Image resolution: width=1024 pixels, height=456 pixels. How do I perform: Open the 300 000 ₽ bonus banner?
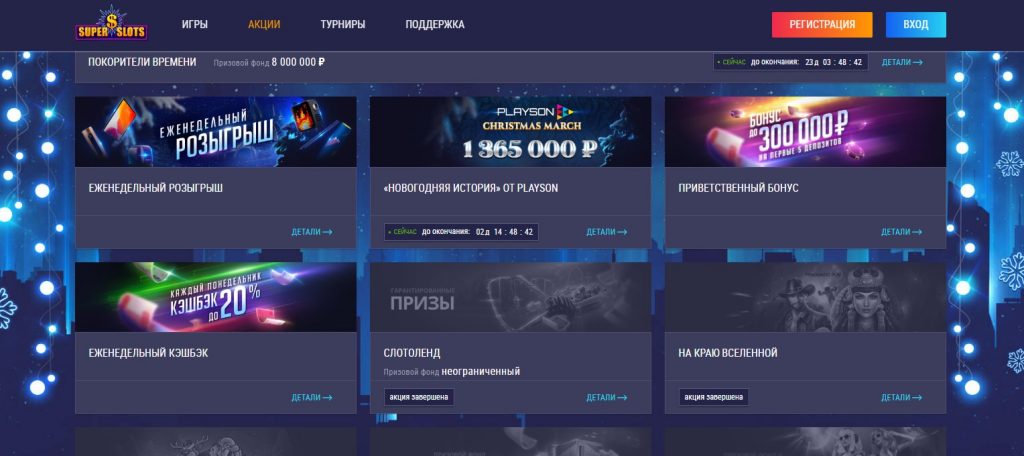pyautogui.click(x=805, y=132)
